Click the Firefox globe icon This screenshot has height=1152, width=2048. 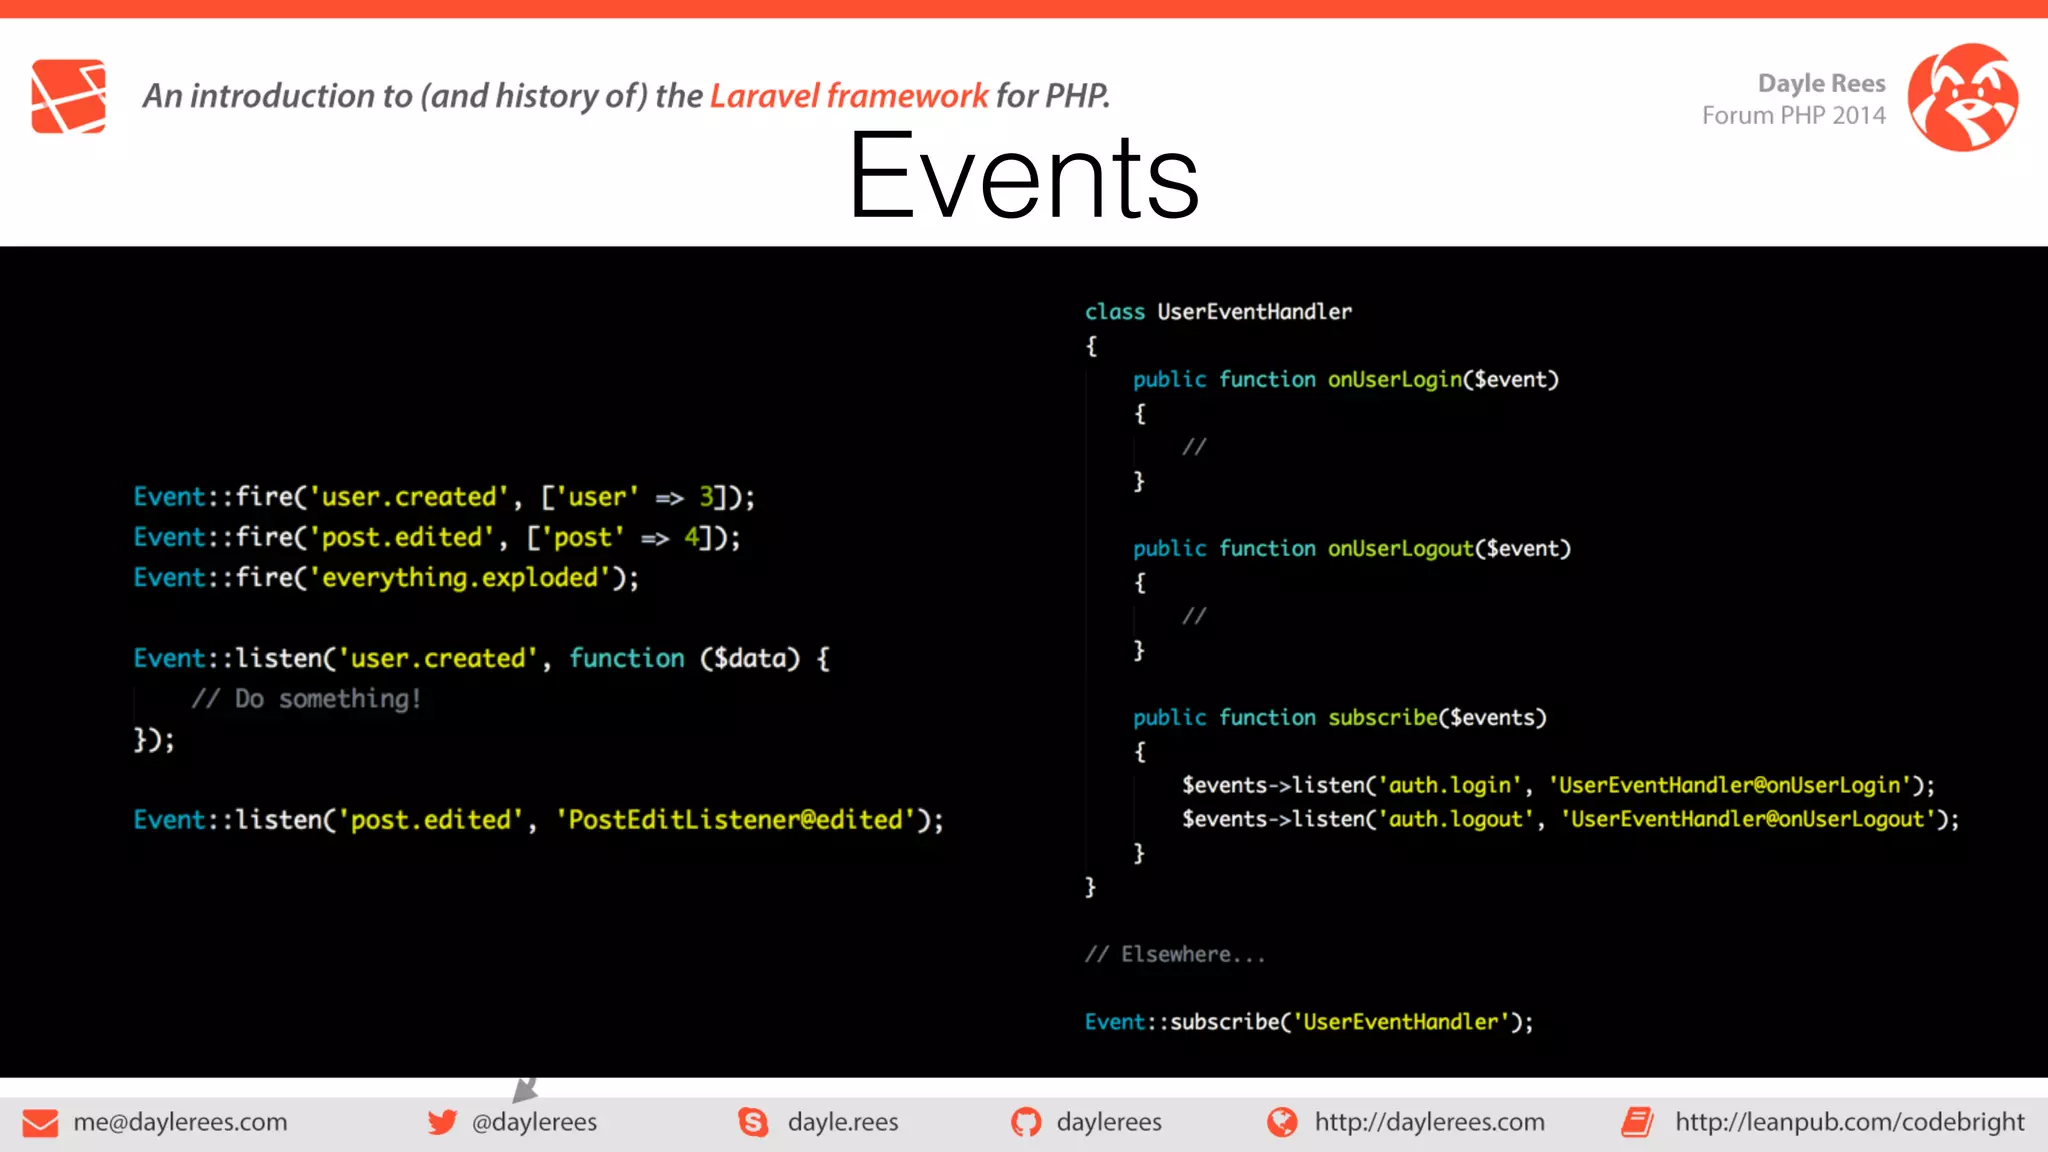(x=1282, y=1122)
